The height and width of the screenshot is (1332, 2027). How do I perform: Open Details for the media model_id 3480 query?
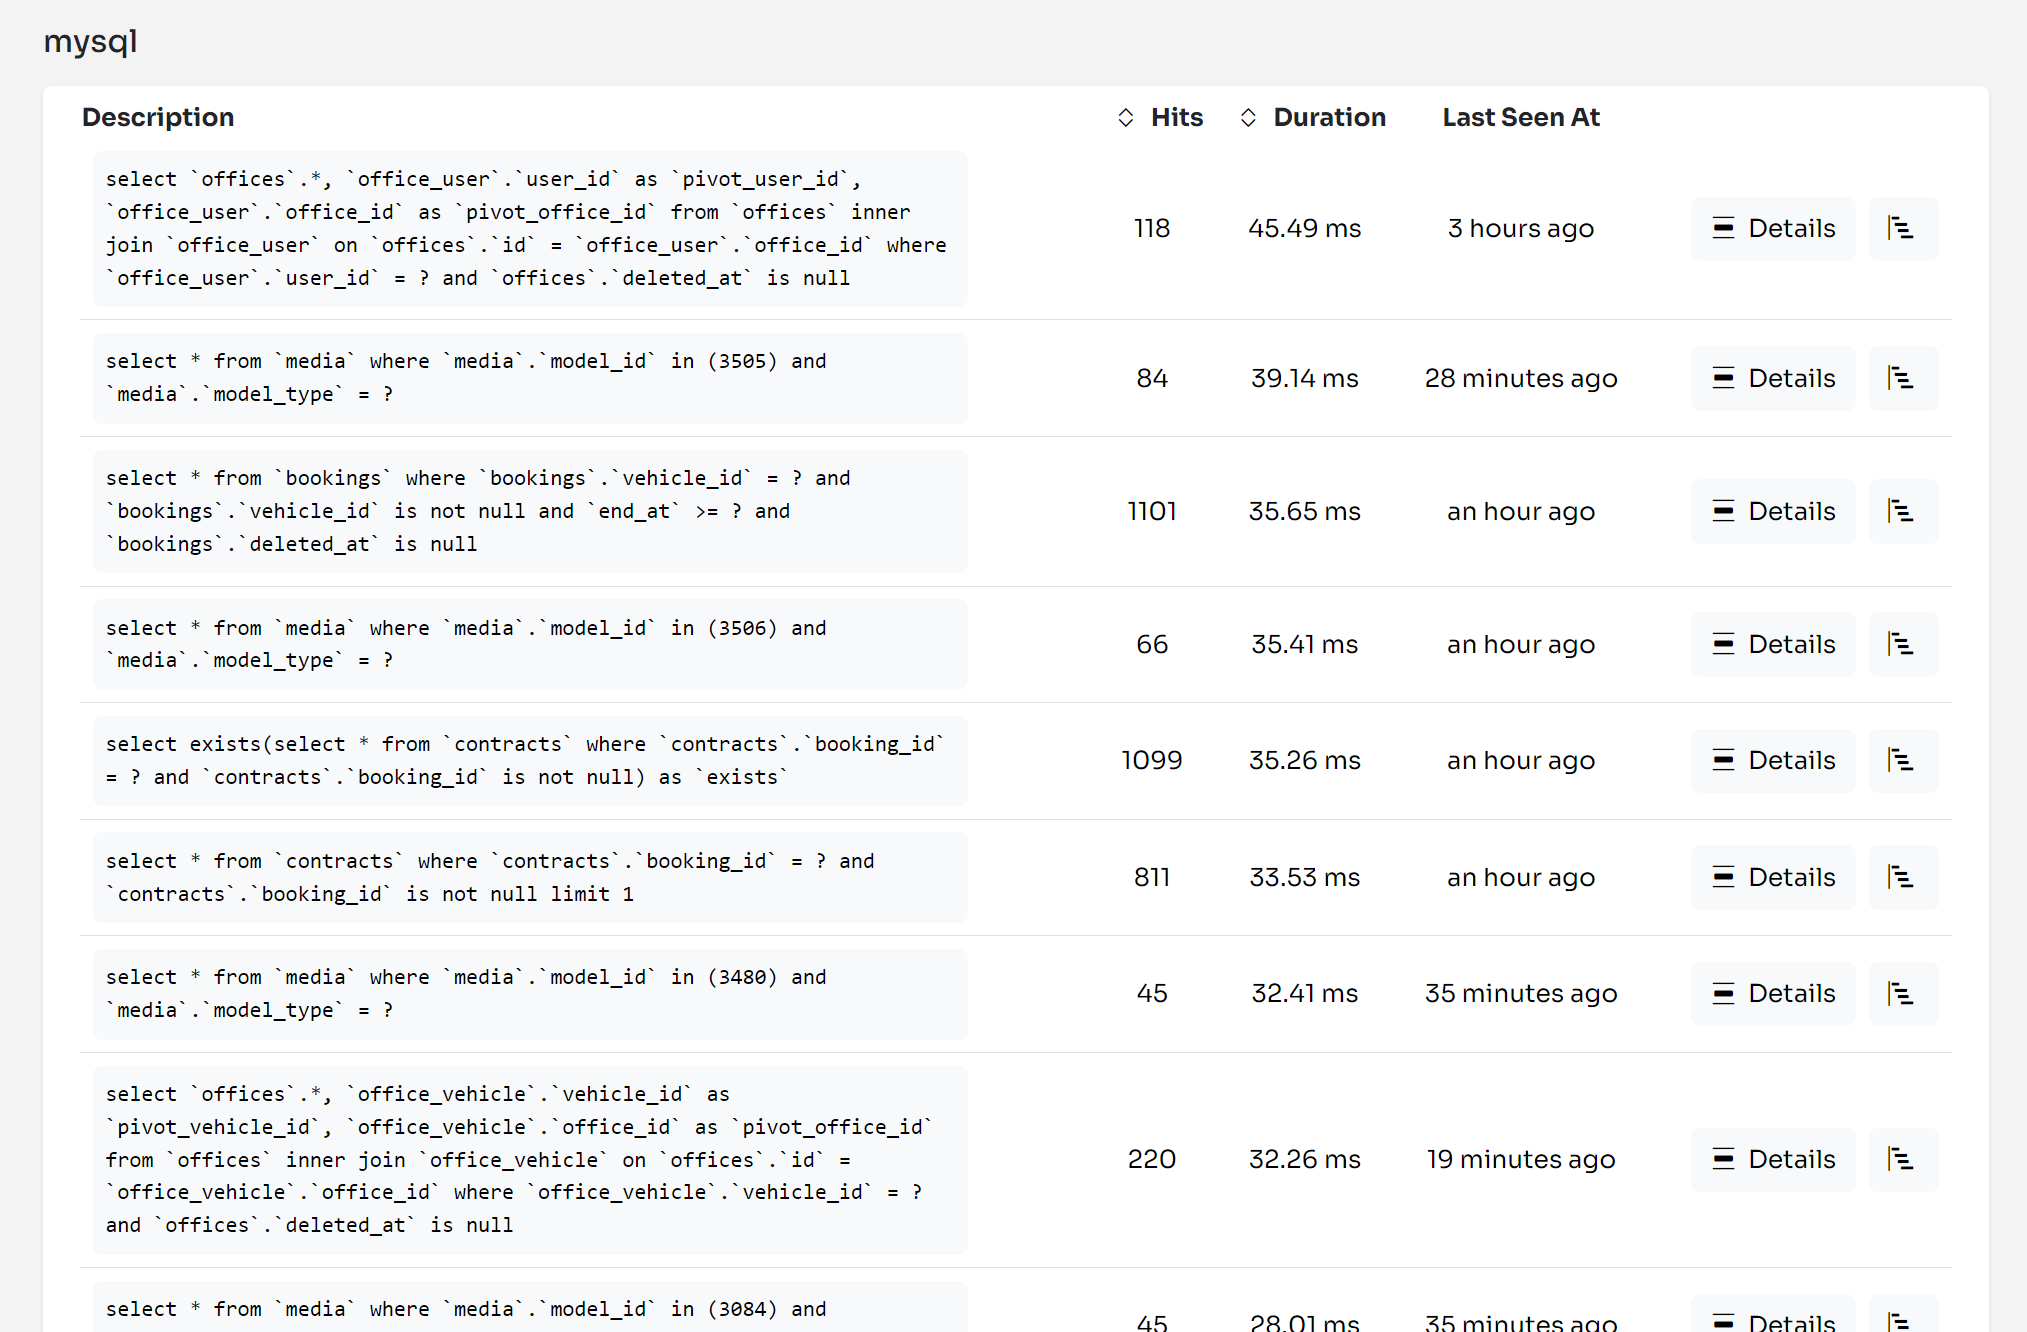(x=1772, y=993)
